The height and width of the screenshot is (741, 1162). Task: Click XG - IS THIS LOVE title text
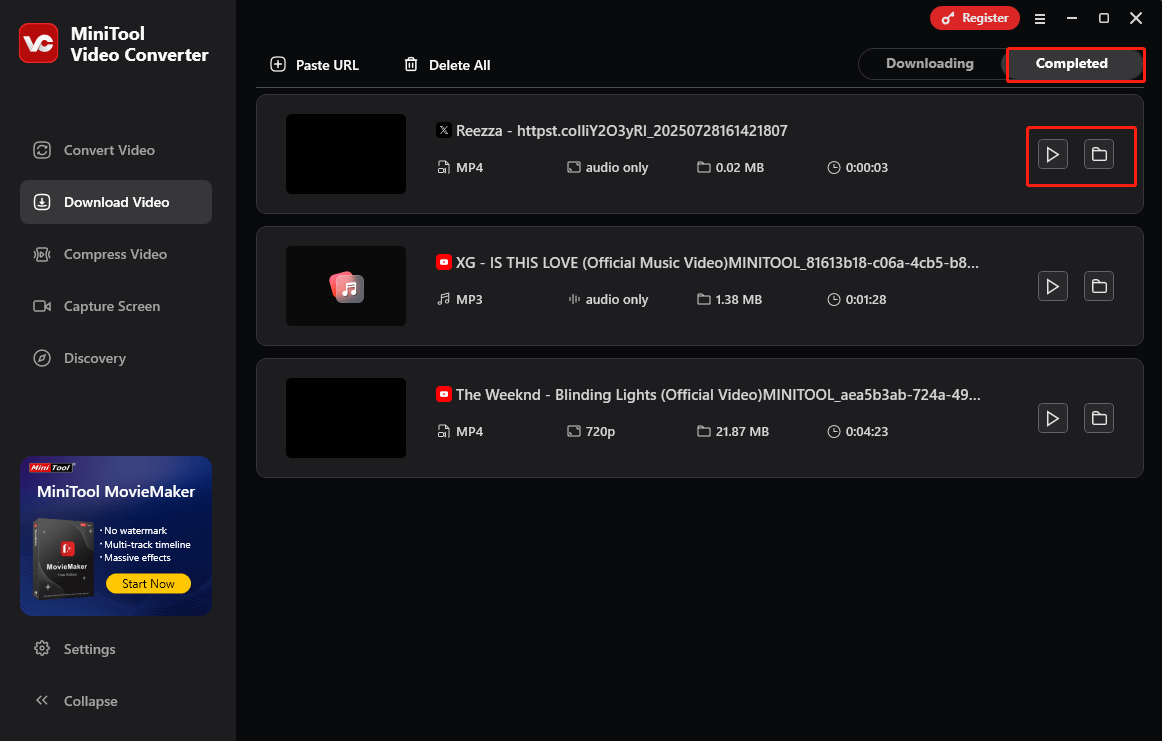tap(717, 263)
